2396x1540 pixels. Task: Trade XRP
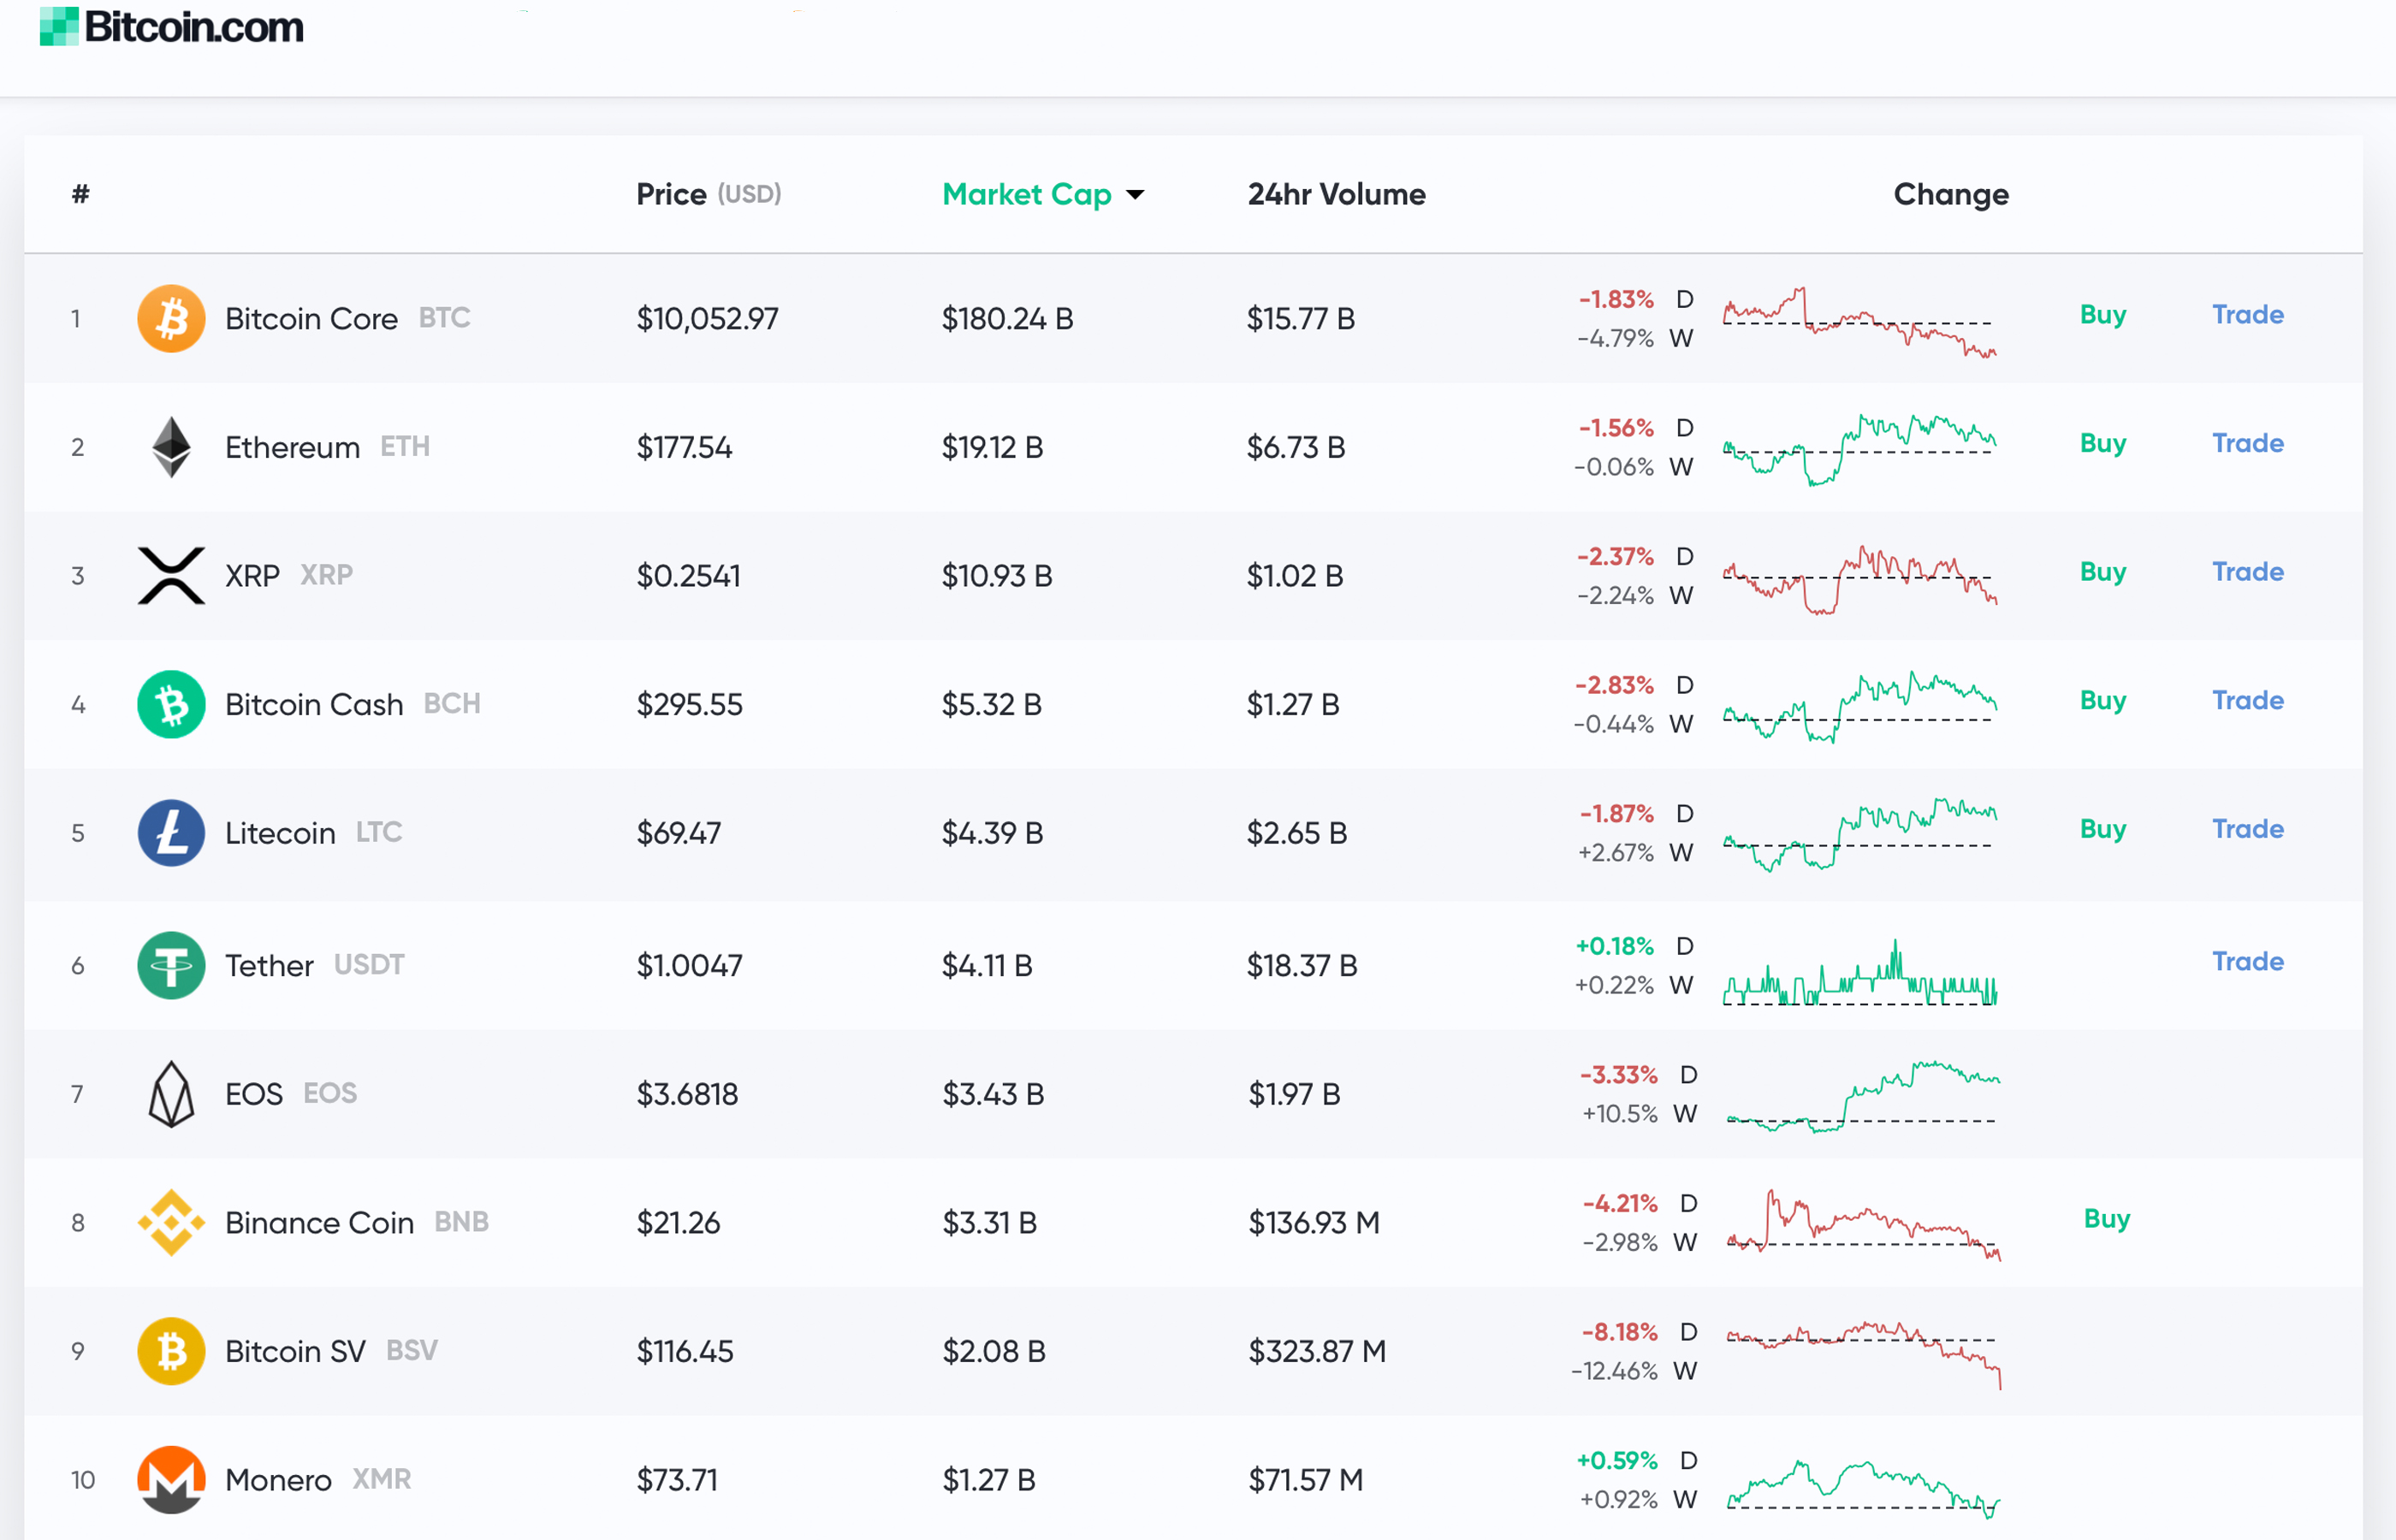coord(2248,572)
